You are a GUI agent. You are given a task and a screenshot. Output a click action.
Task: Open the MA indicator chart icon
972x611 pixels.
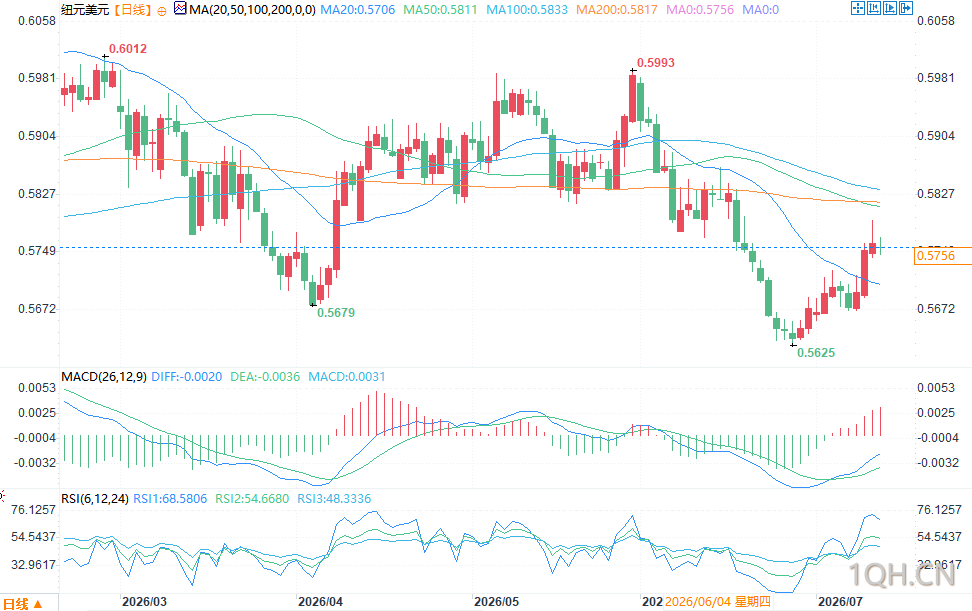click(x=180, y=9)
